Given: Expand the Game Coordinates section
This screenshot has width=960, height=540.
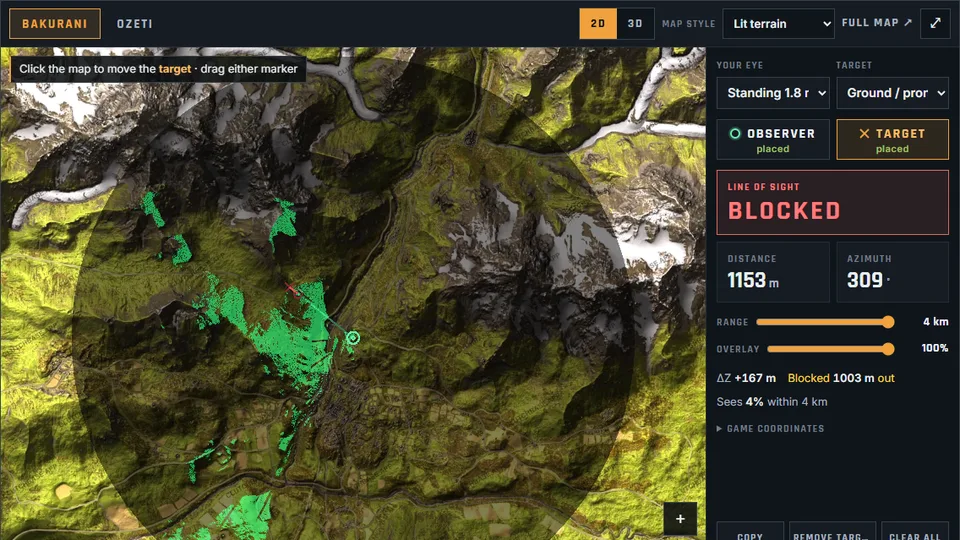Looking at the screenshot, I should click(770, 429).
